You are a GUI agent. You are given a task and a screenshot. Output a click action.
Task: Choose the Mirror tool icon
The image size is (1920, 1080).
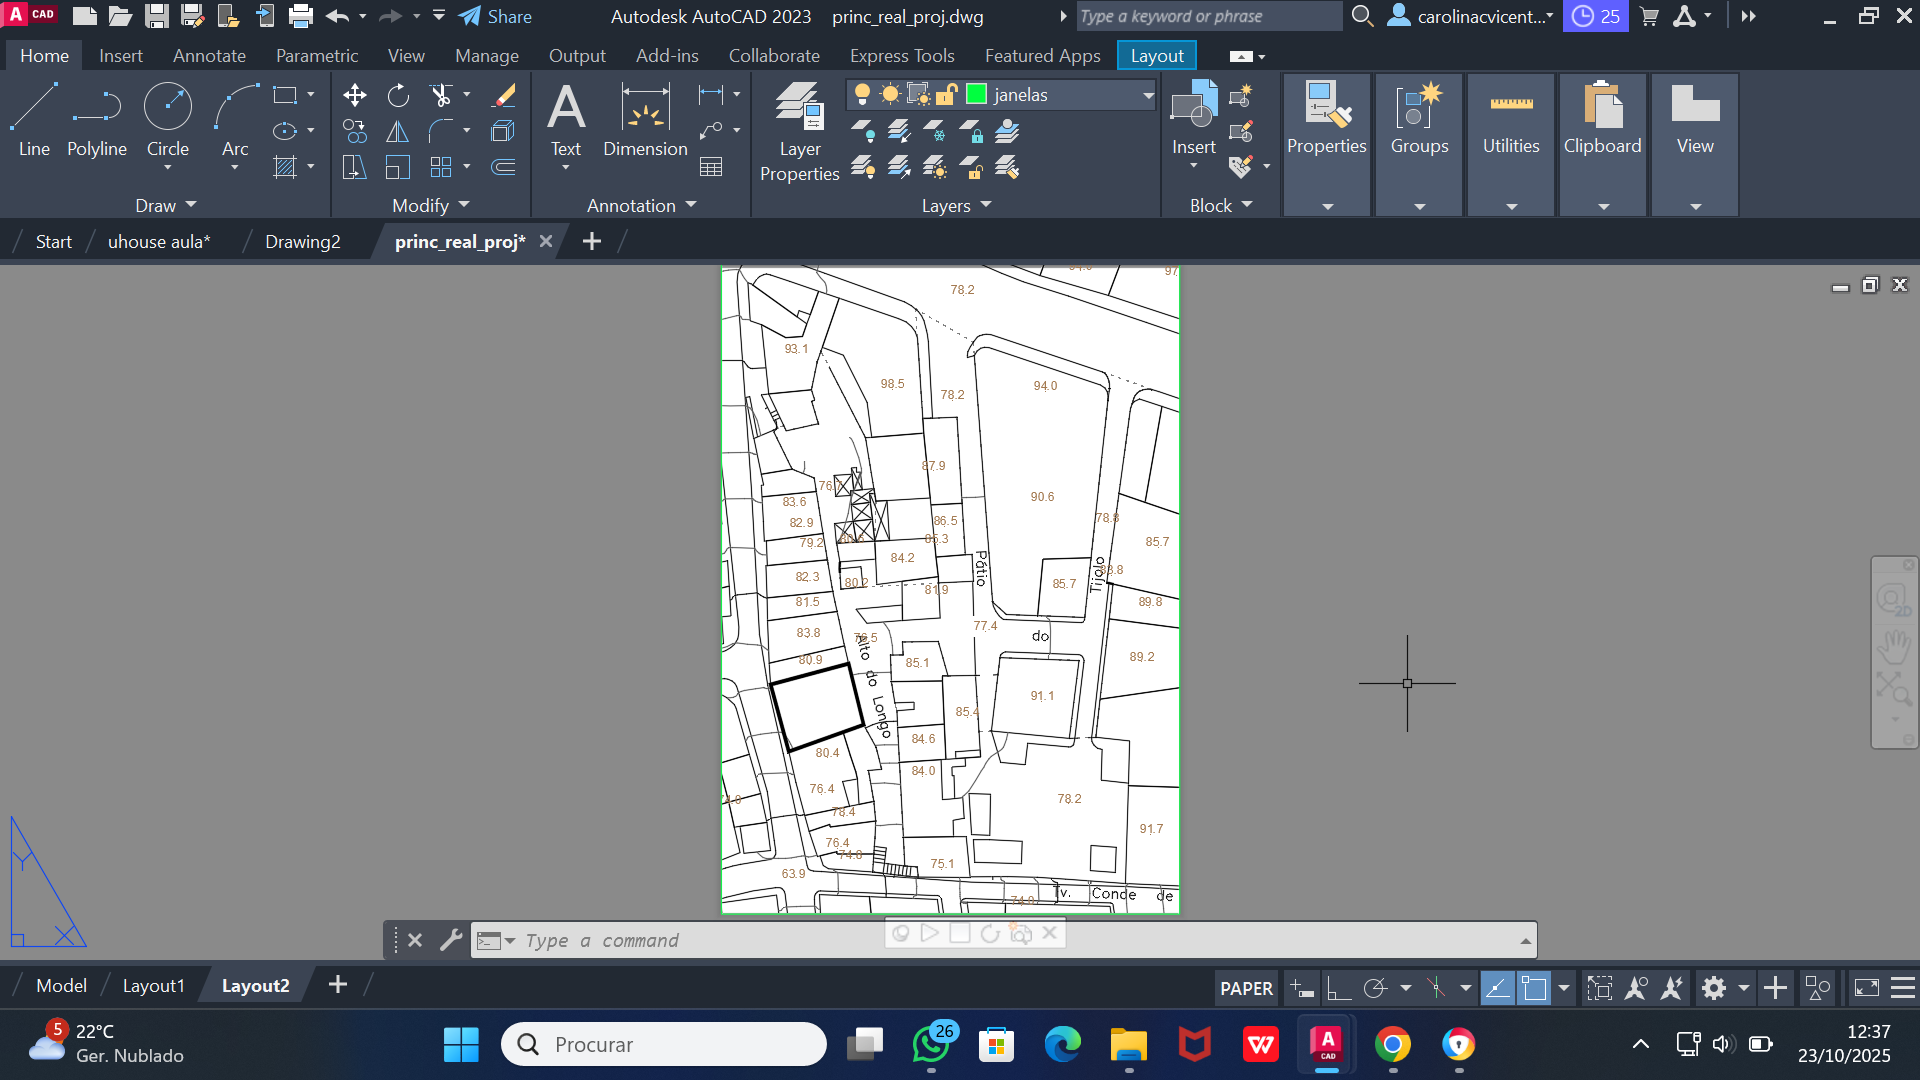[398, 131]
